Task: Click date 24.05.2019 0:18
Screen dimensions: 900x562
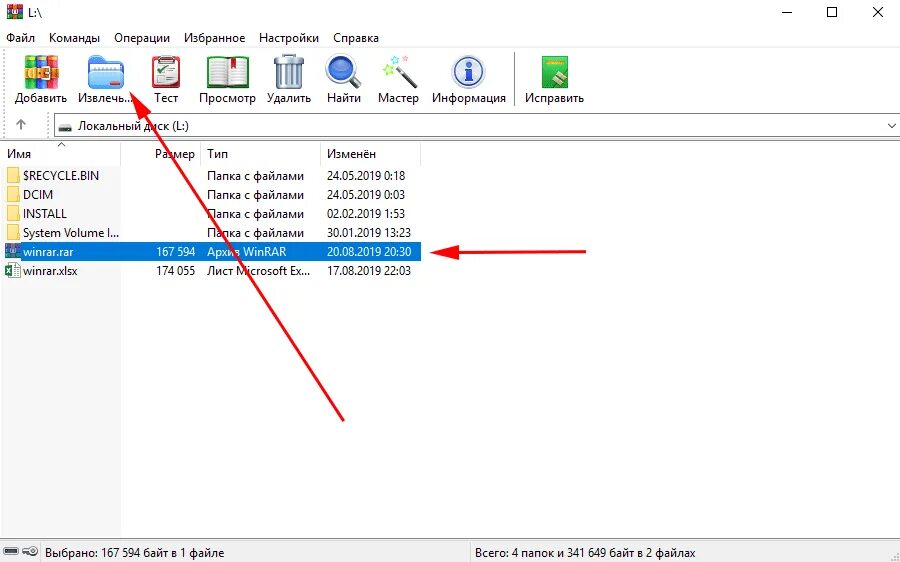Action: (366, 176)
